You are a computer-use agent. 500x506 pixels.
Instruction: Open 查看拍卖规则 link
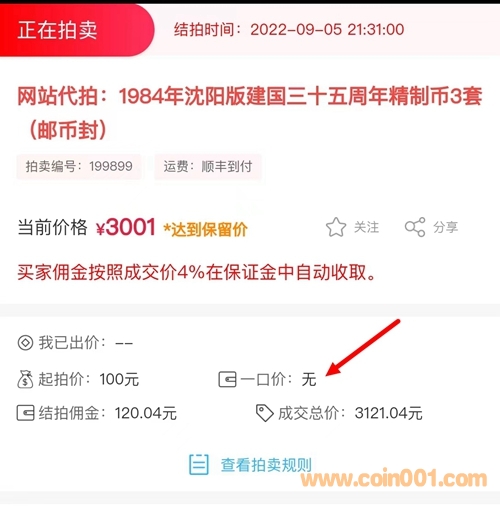pos(266,465)
